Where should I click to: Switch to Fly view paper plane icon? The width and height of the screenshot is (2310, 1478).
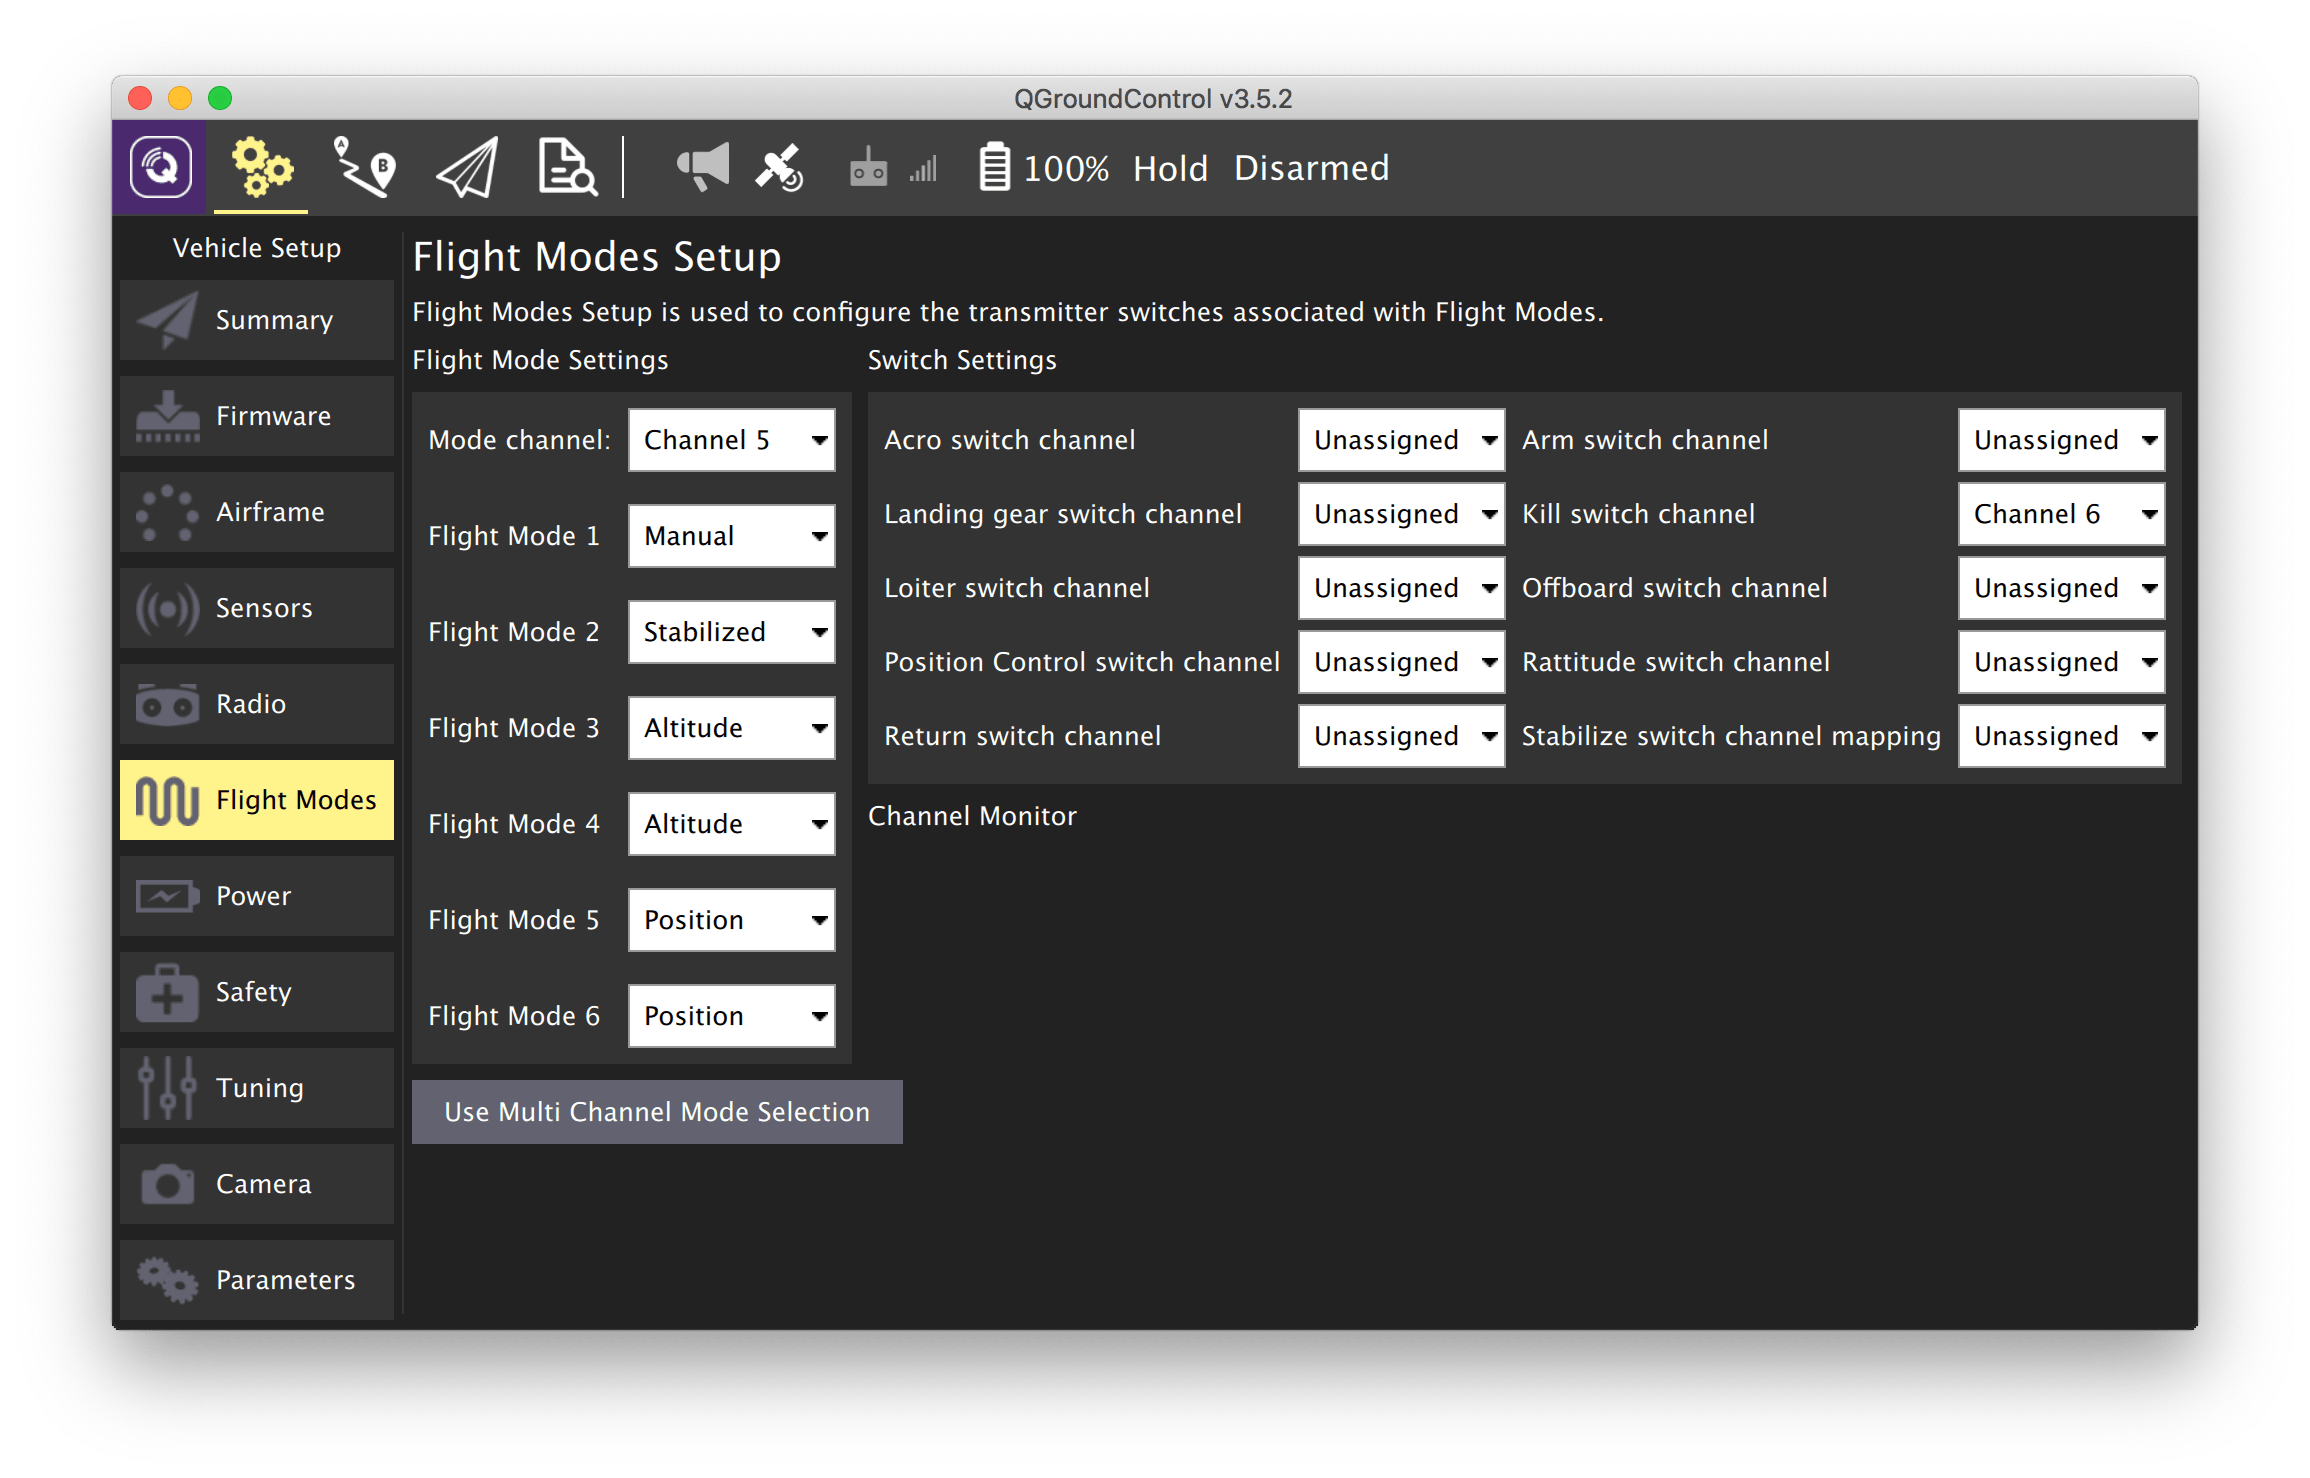point(467,167)
